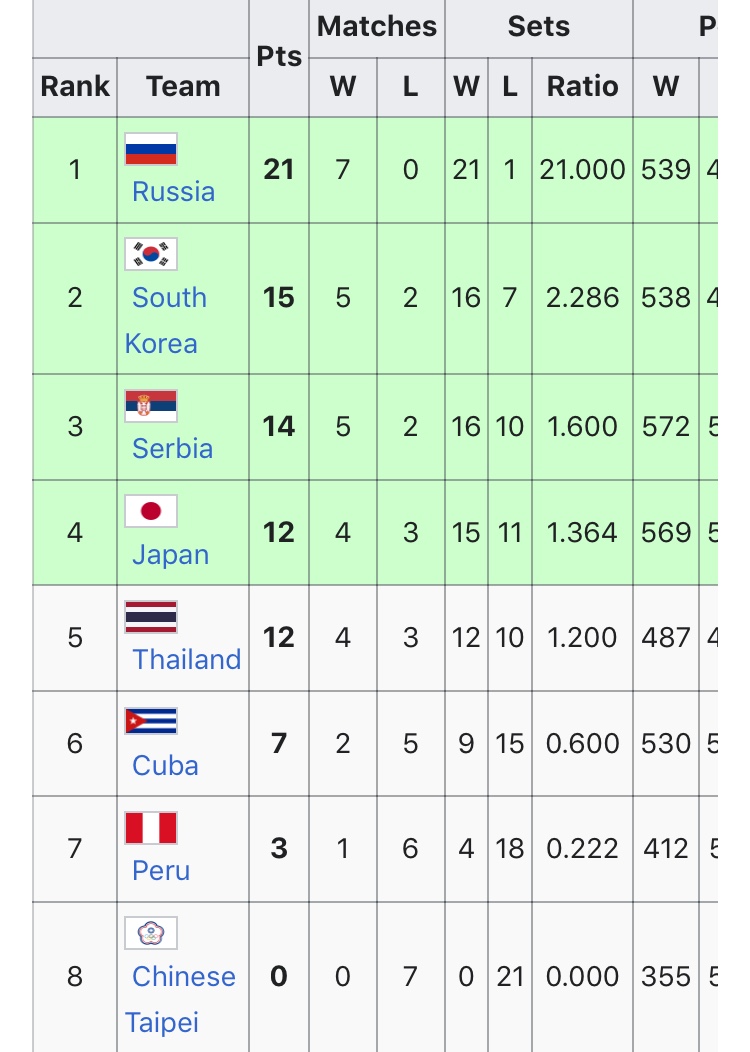Screen dimensions: 750x1052
Task: Click the Team column header
Action: tap(183, 87)
